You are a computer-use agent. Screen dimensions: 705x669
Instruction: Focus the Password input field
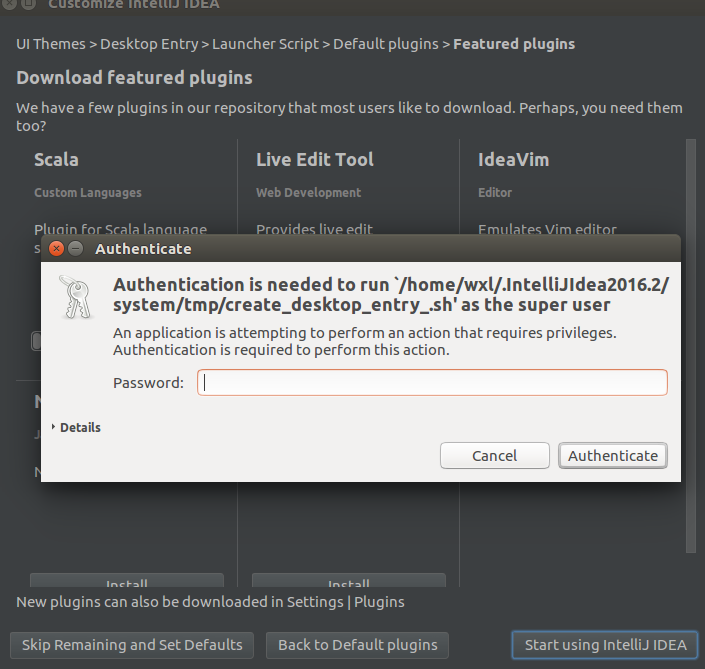coord(432,383)
